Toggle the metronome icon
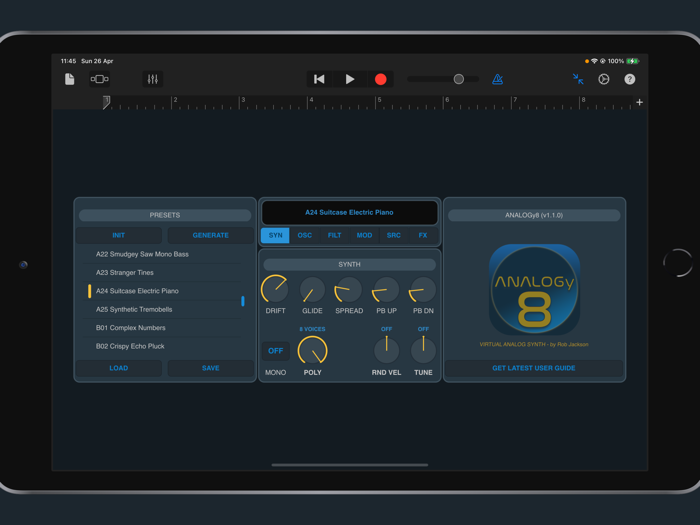Image resolution: width=700 pixels, height=525 pixels. (497, 79)
